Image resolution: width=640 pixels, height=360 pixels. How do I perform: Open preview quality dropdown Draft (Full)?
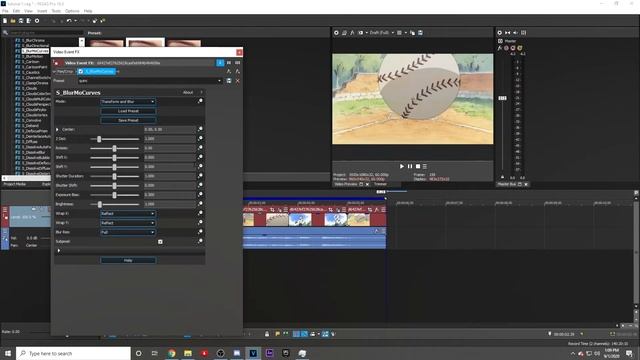pos(382,33)
